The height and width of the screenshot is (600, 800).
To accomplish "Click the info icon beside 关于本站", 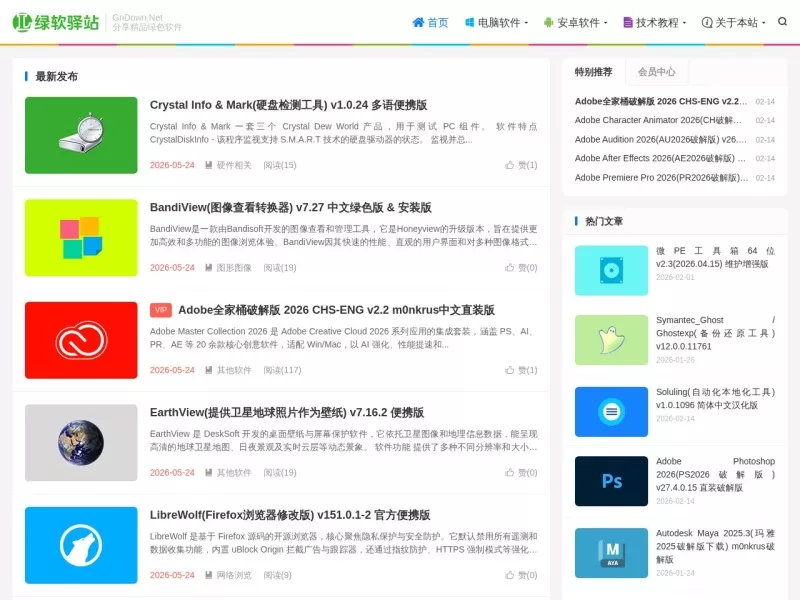I will tap(707, 22).
